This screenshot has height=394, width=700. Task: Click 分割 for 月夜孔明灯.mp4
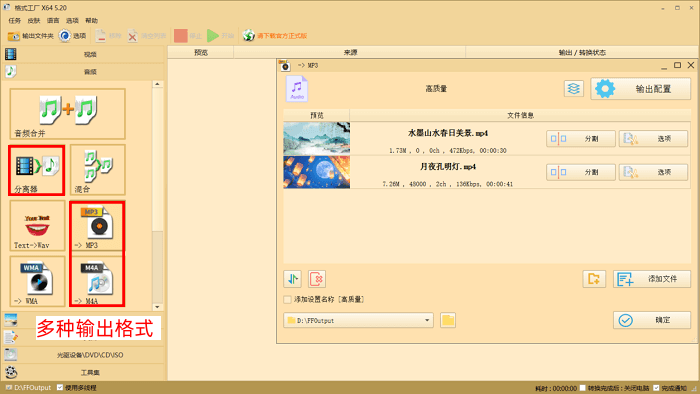(x=581, y=172)
